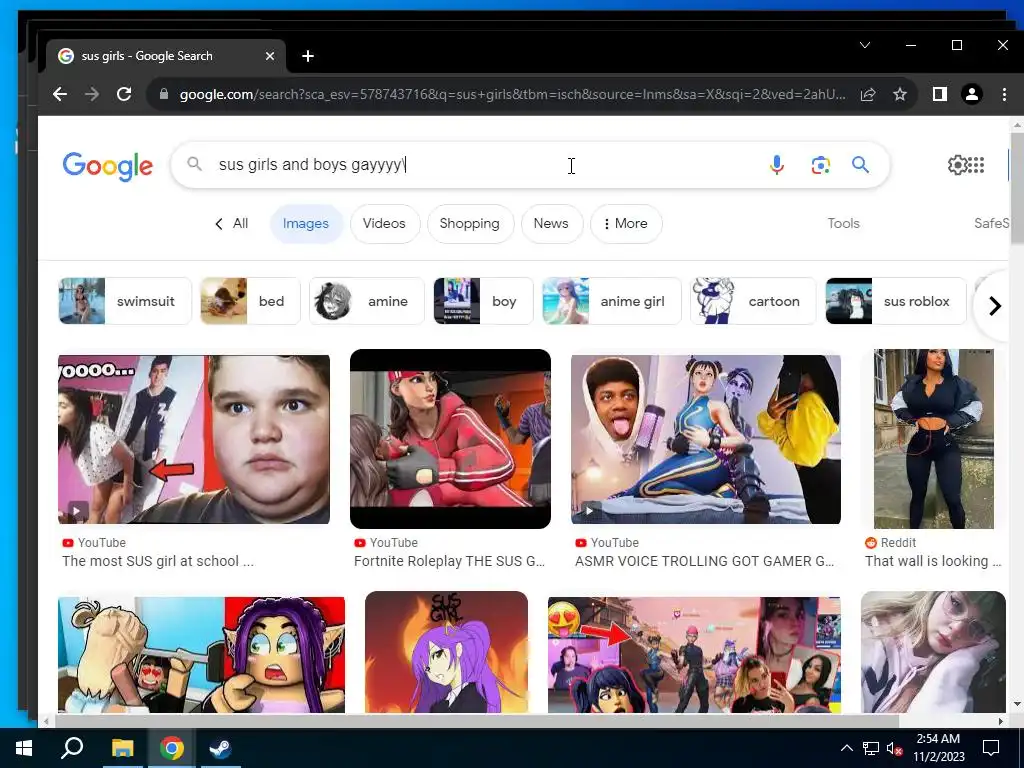Viewport: 1024px width, 768px height.
Task: Open the Chrome profile avatar
Action: coord(972,94)
